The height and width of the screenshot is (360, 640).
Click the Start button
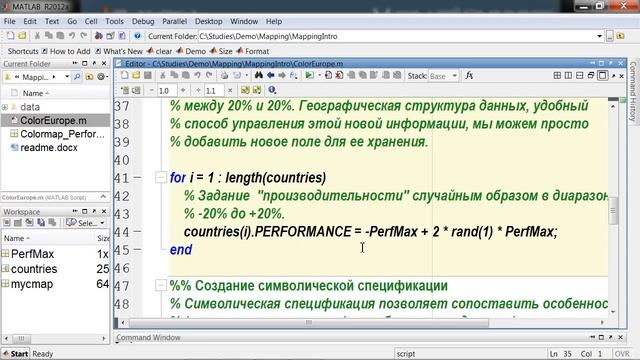tap(15, 353)
